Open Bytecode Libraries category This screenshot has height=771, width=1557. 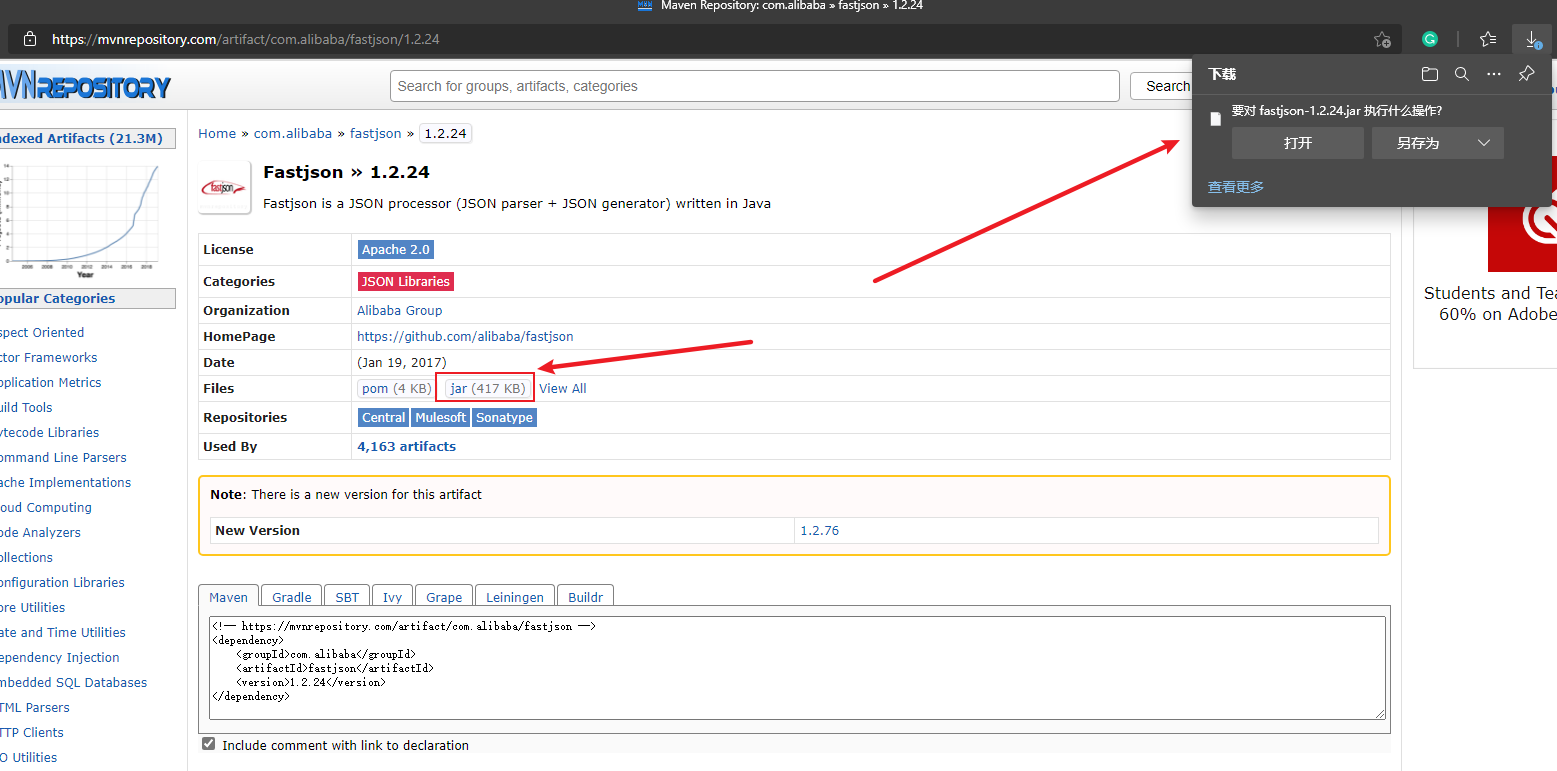pos(49,433)
